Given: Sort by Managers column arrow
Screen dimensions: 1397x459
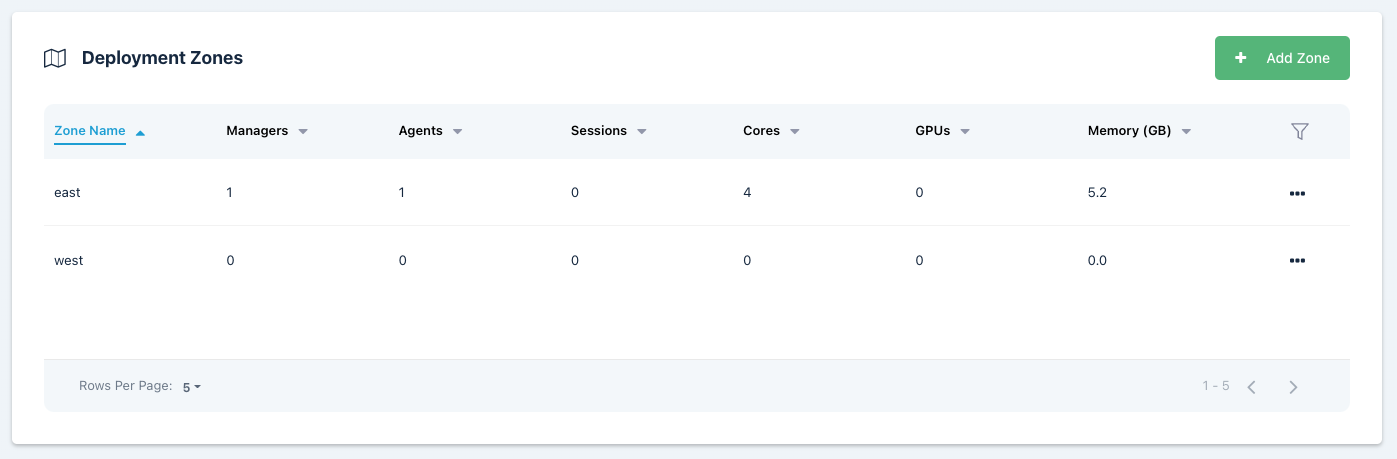Looking at the screenshot, I should (x=303, y=132).
